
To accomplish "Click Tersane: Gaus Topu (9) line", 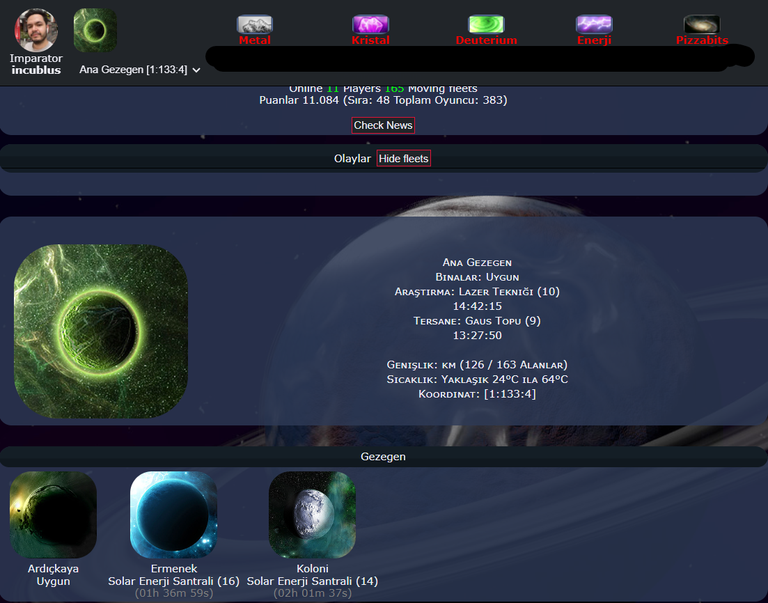I will [x=477, y=321].
